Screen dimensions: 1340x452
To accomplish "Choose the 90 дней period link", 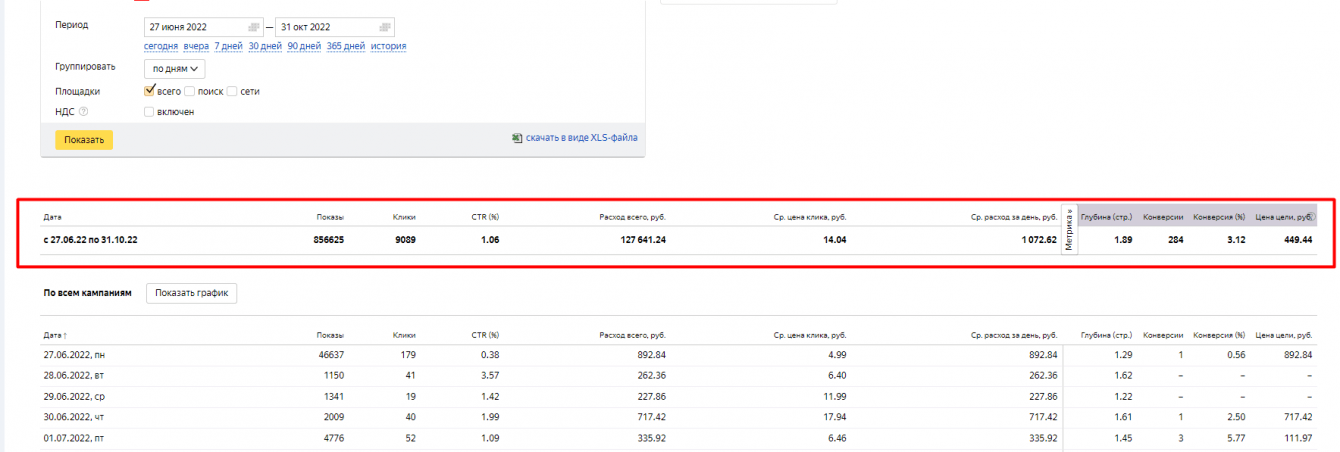I will [304, 46].
